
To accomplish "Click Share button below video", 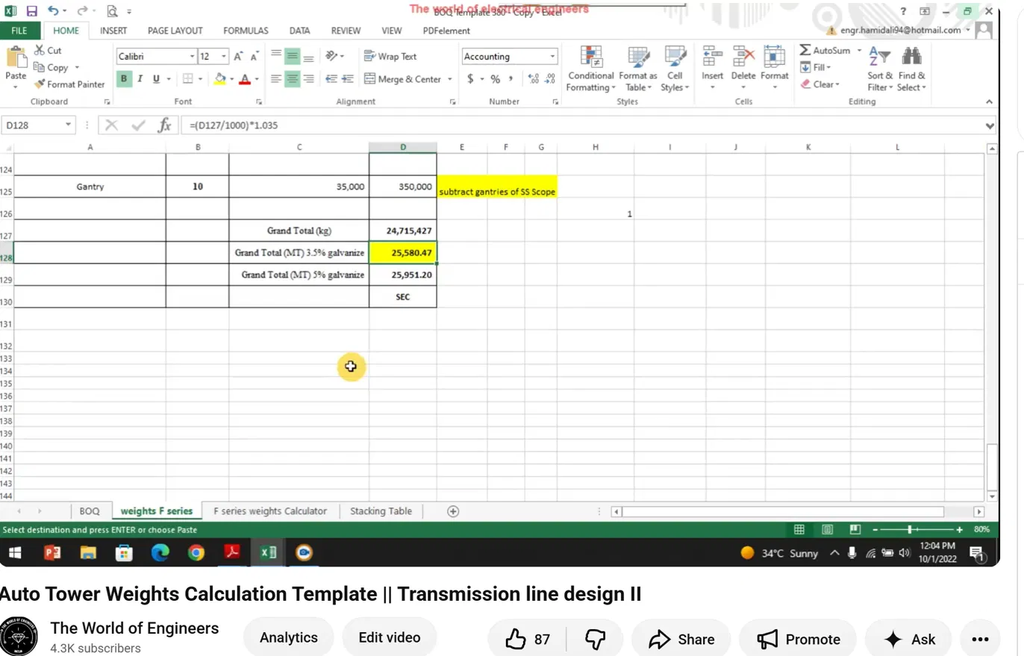I will tap(681, 638).
